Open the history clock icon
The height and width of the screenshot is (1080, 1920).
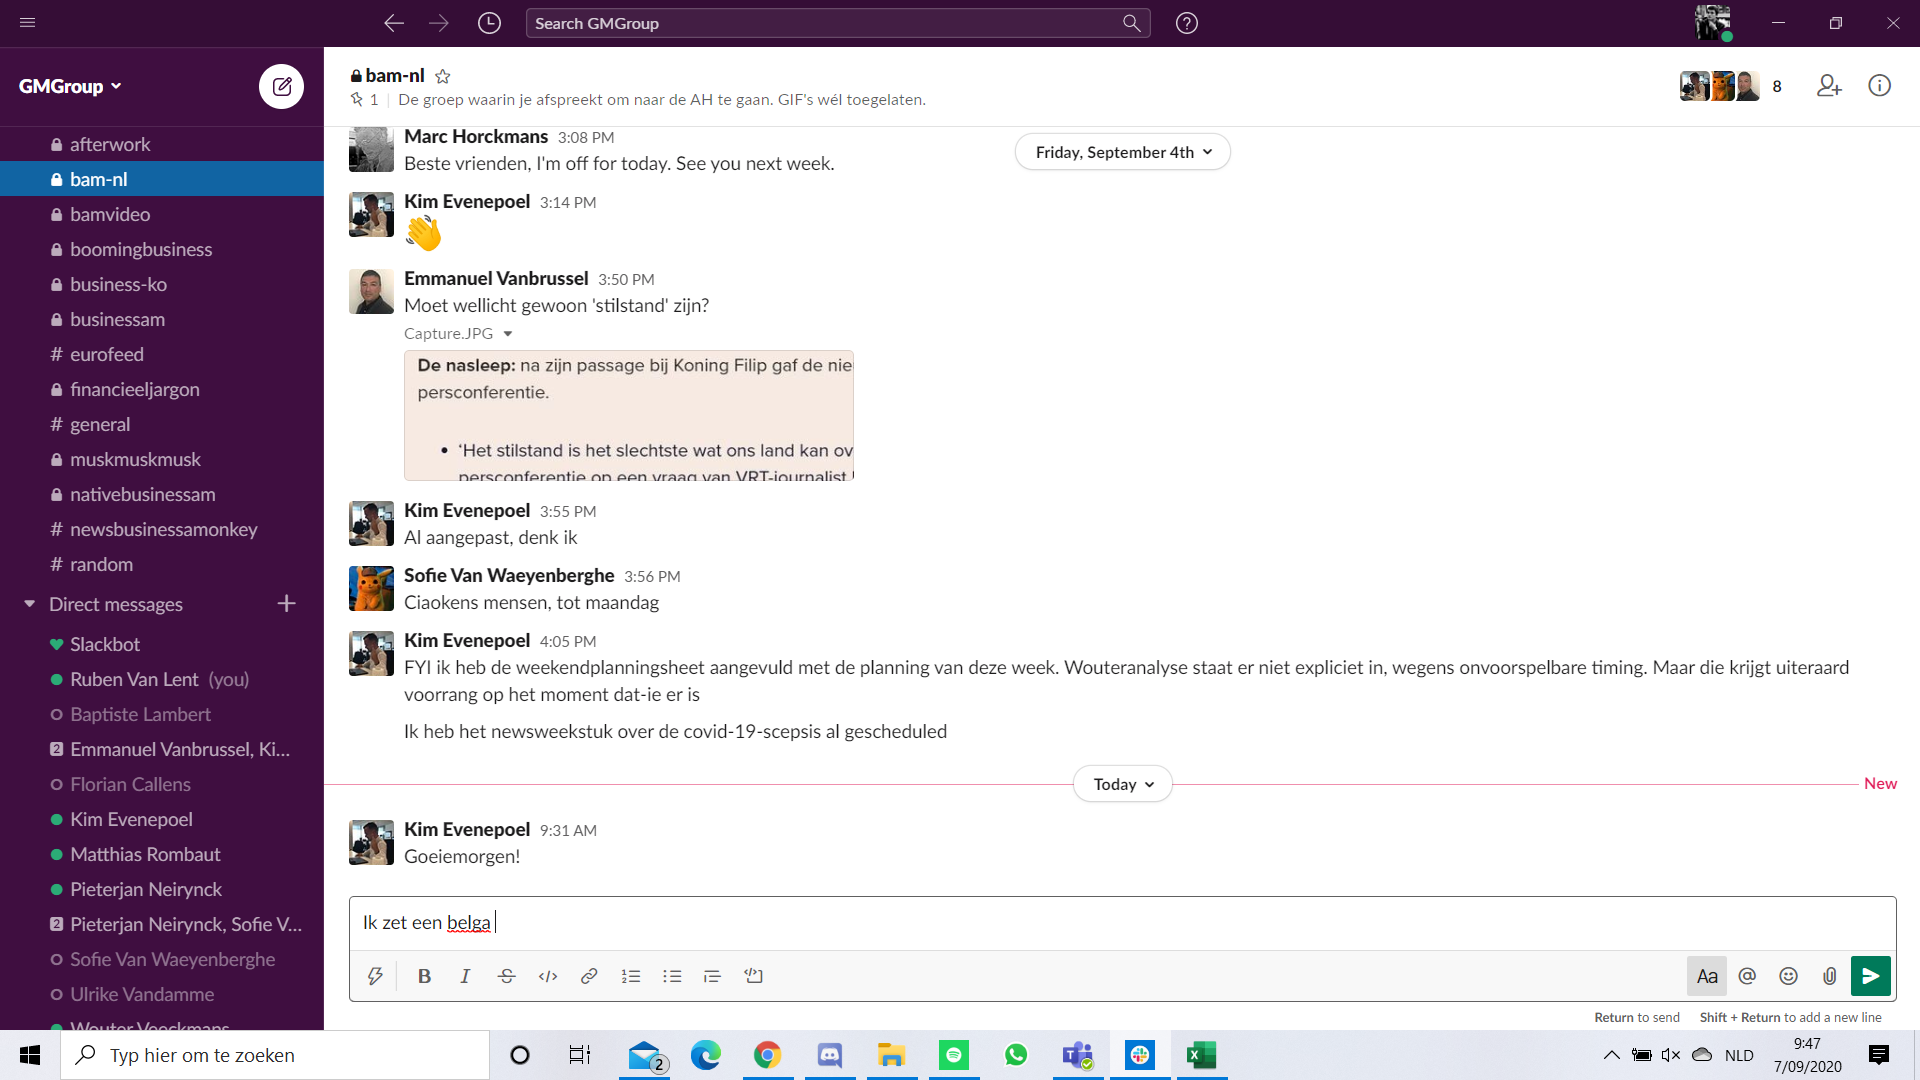coord(489,23)
